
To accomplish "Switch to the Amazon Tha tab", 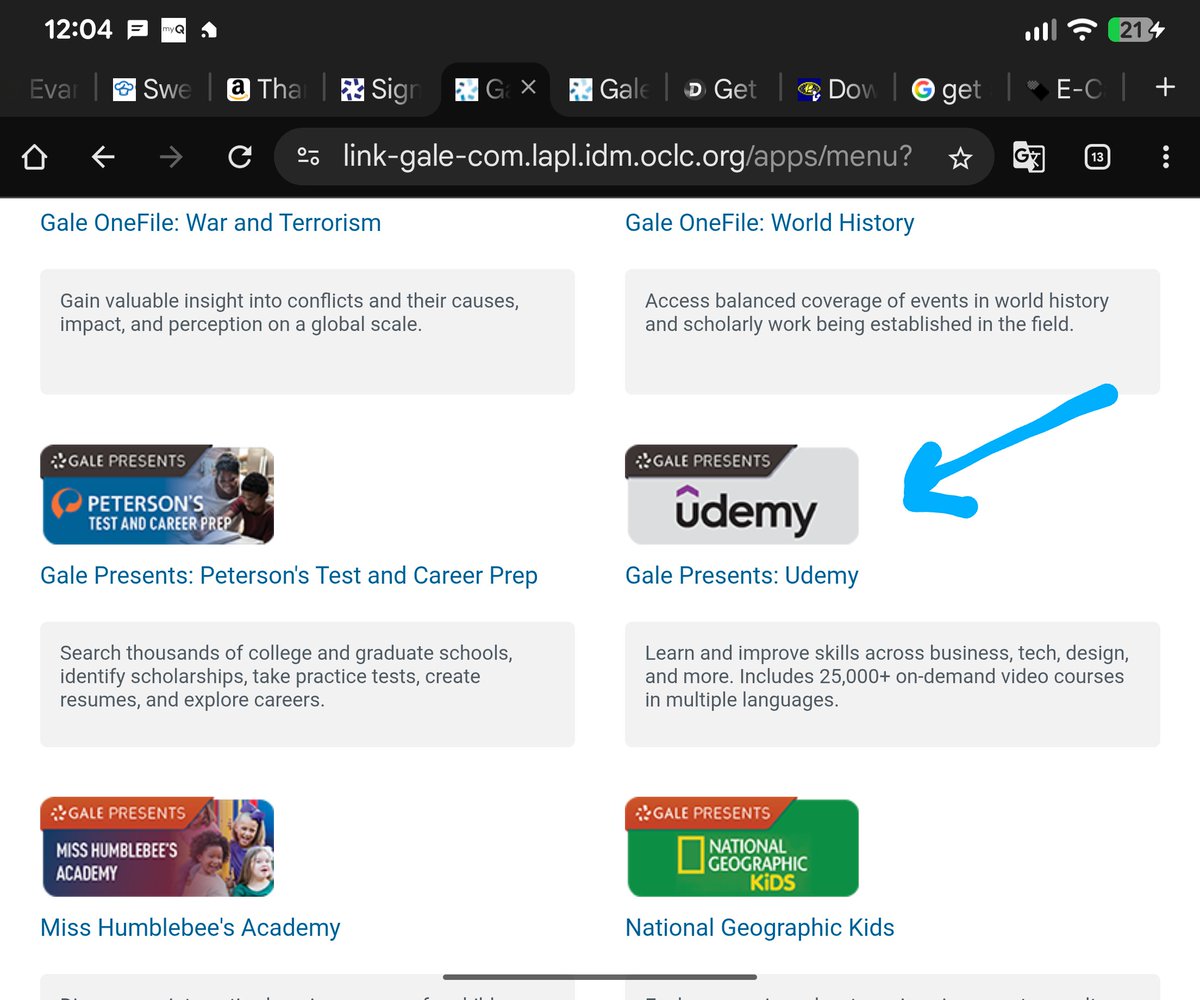I will pyautogui.click(x=265, y=89).
